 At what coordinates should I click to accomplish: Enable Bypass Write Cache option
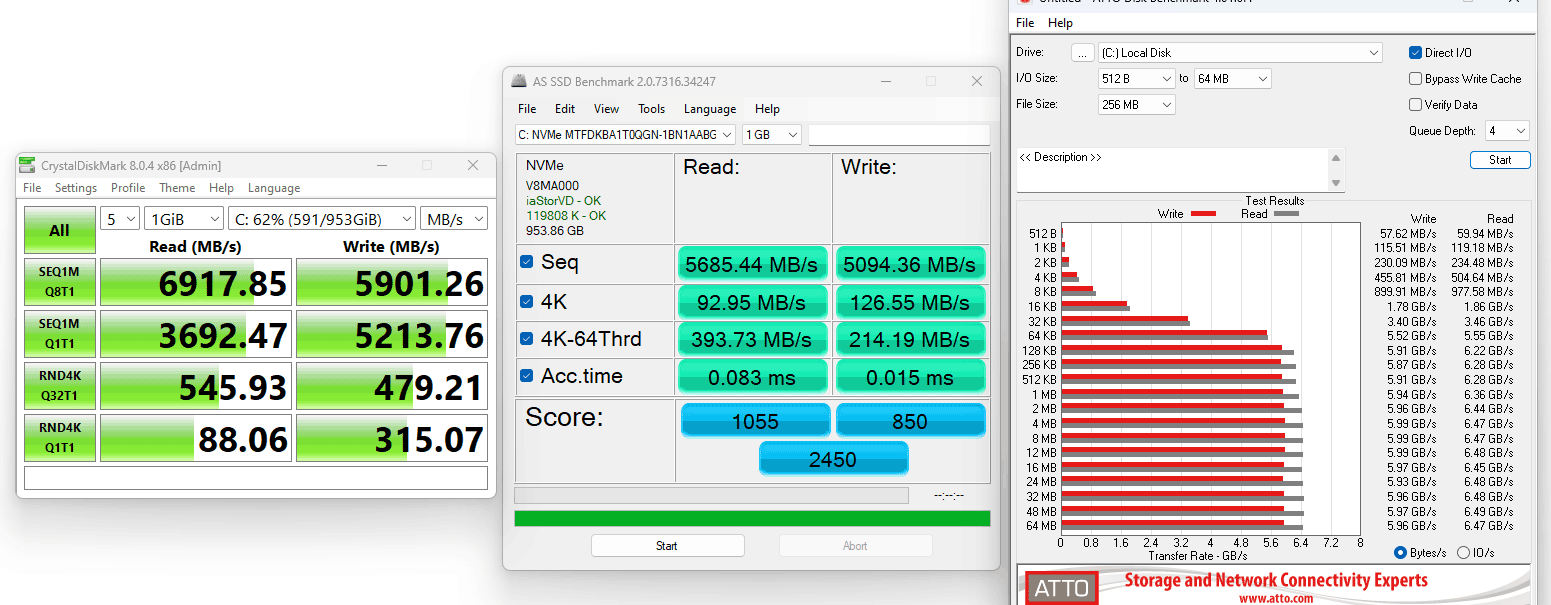coord(1415,79)
